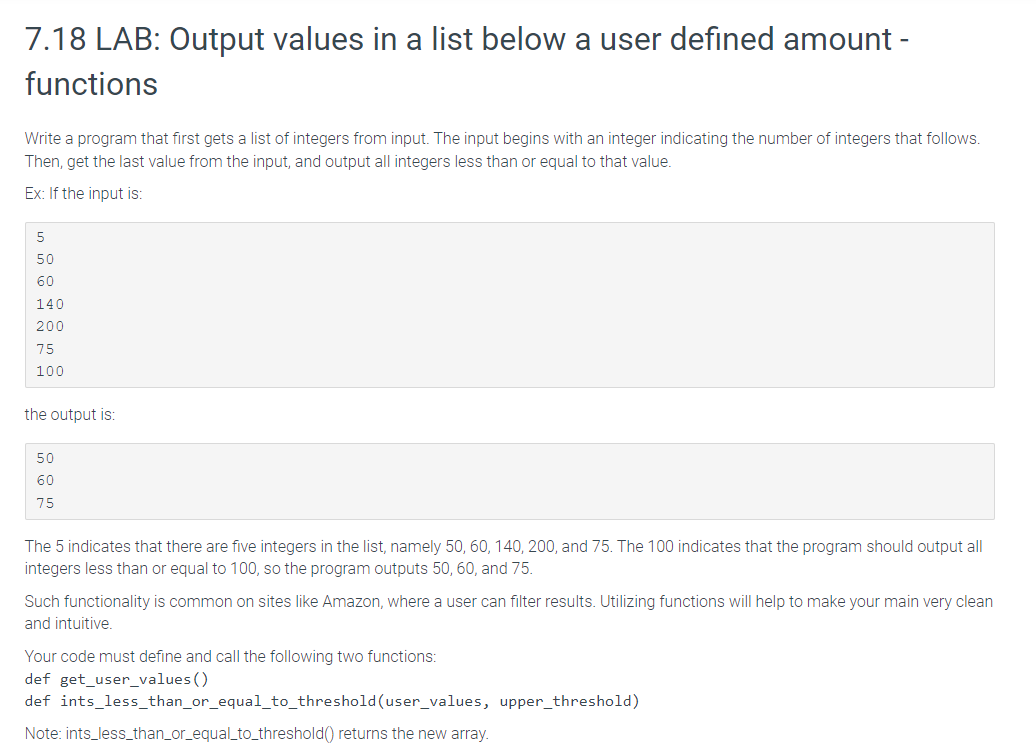Click the value 75 in the output box
Viewport: 1036px width, 753px height.
tap(45, 503)
